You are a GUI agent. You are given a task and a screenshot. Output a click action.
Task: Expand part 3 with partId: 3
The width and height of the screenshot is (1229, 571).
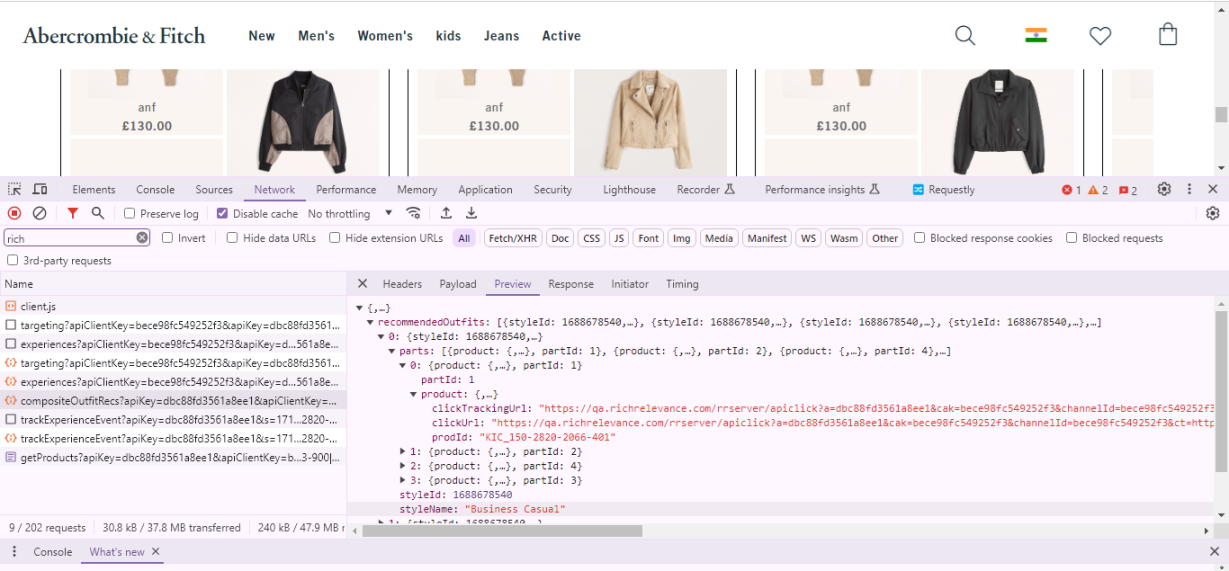click(403, 480)
